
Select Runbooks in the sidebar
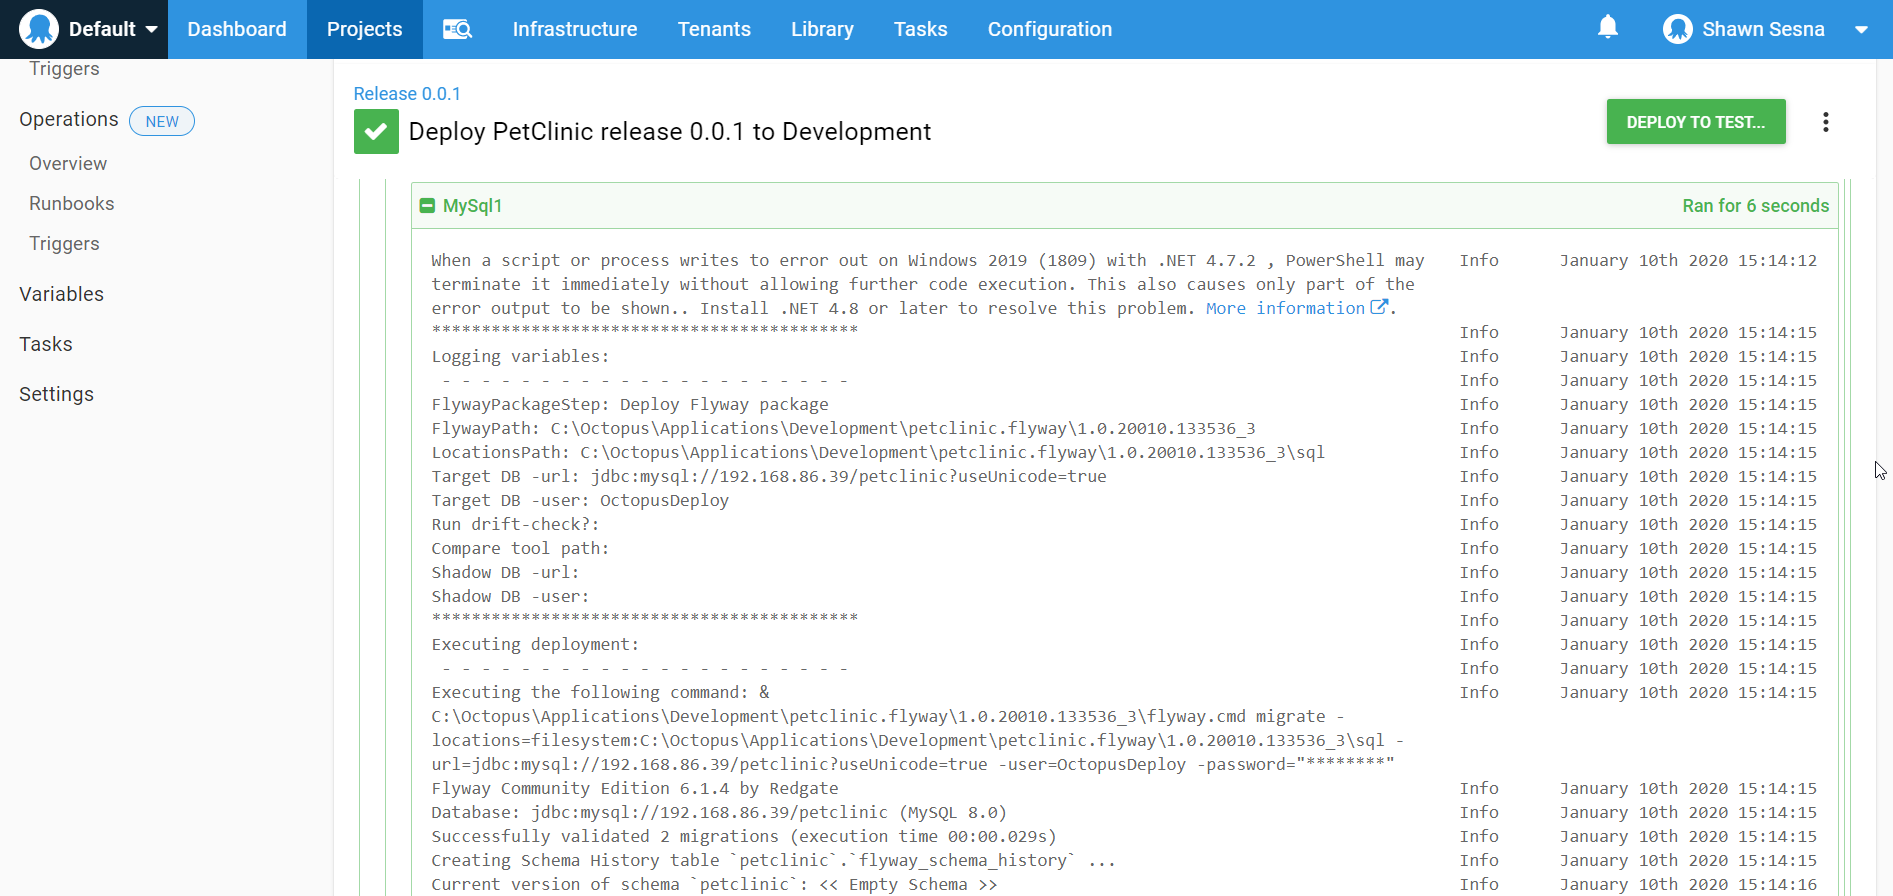(72, 204)
